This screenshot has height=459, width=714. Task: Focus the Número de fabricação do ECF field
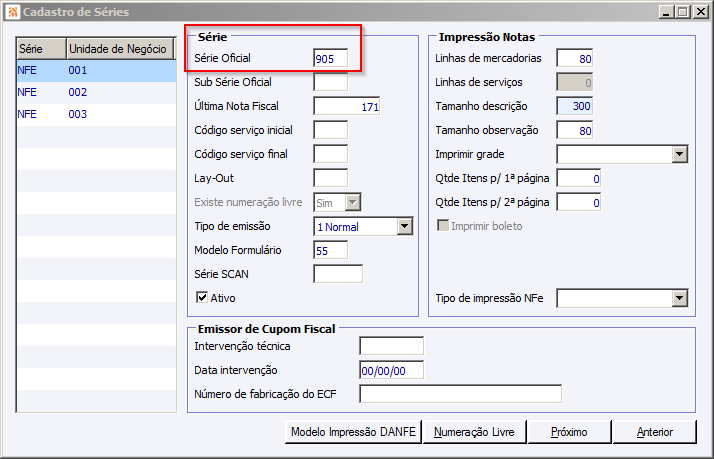click(x=460, y=393)
